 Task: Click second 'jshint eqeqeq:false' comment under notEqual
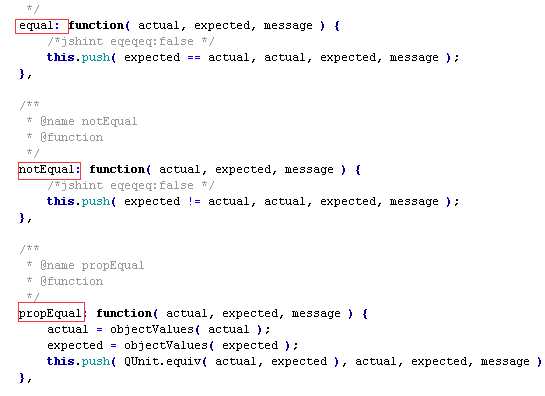tap(131, 186)
